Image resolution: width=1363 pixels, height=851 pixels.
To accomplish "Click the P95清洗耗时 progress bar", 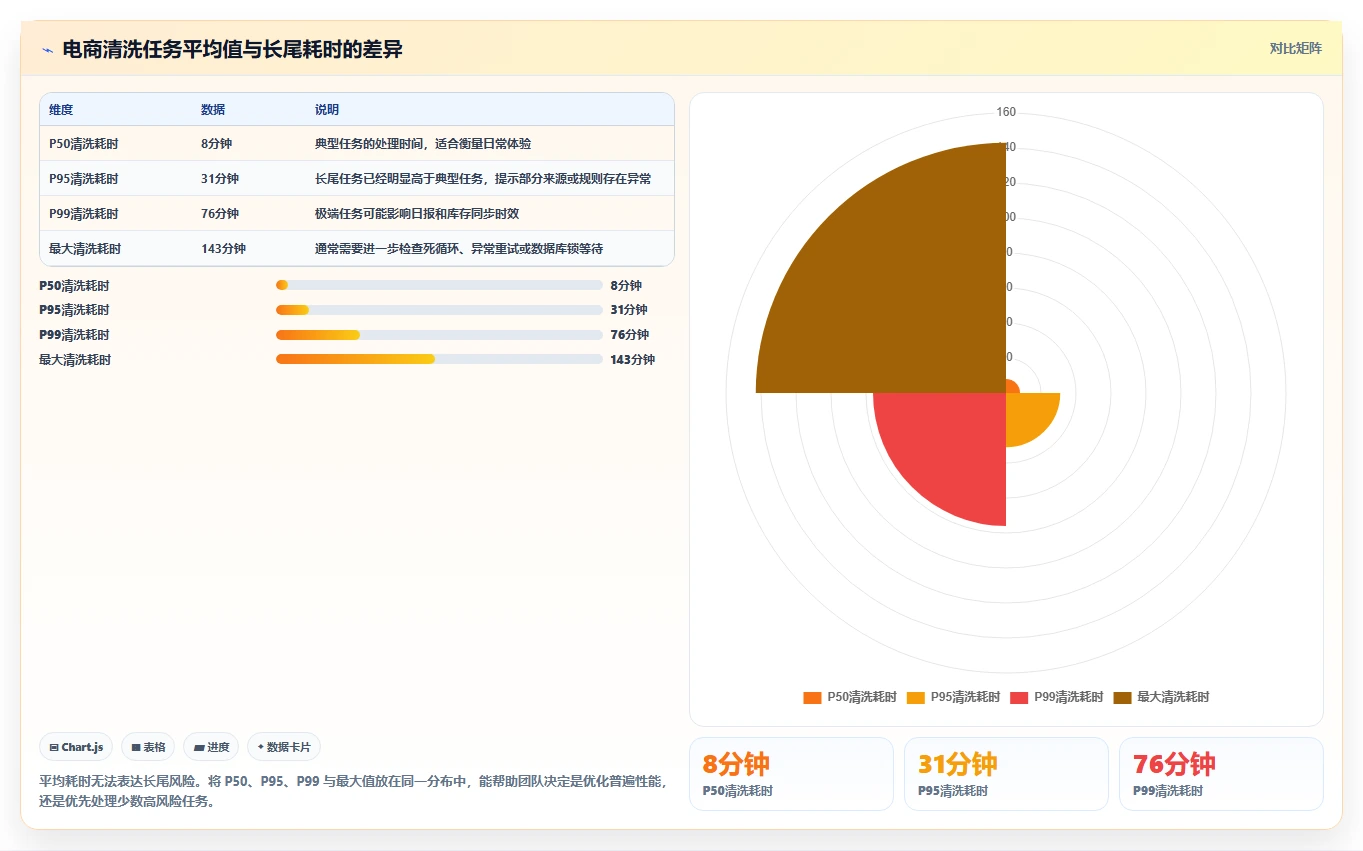I will (x=439, y=310).
